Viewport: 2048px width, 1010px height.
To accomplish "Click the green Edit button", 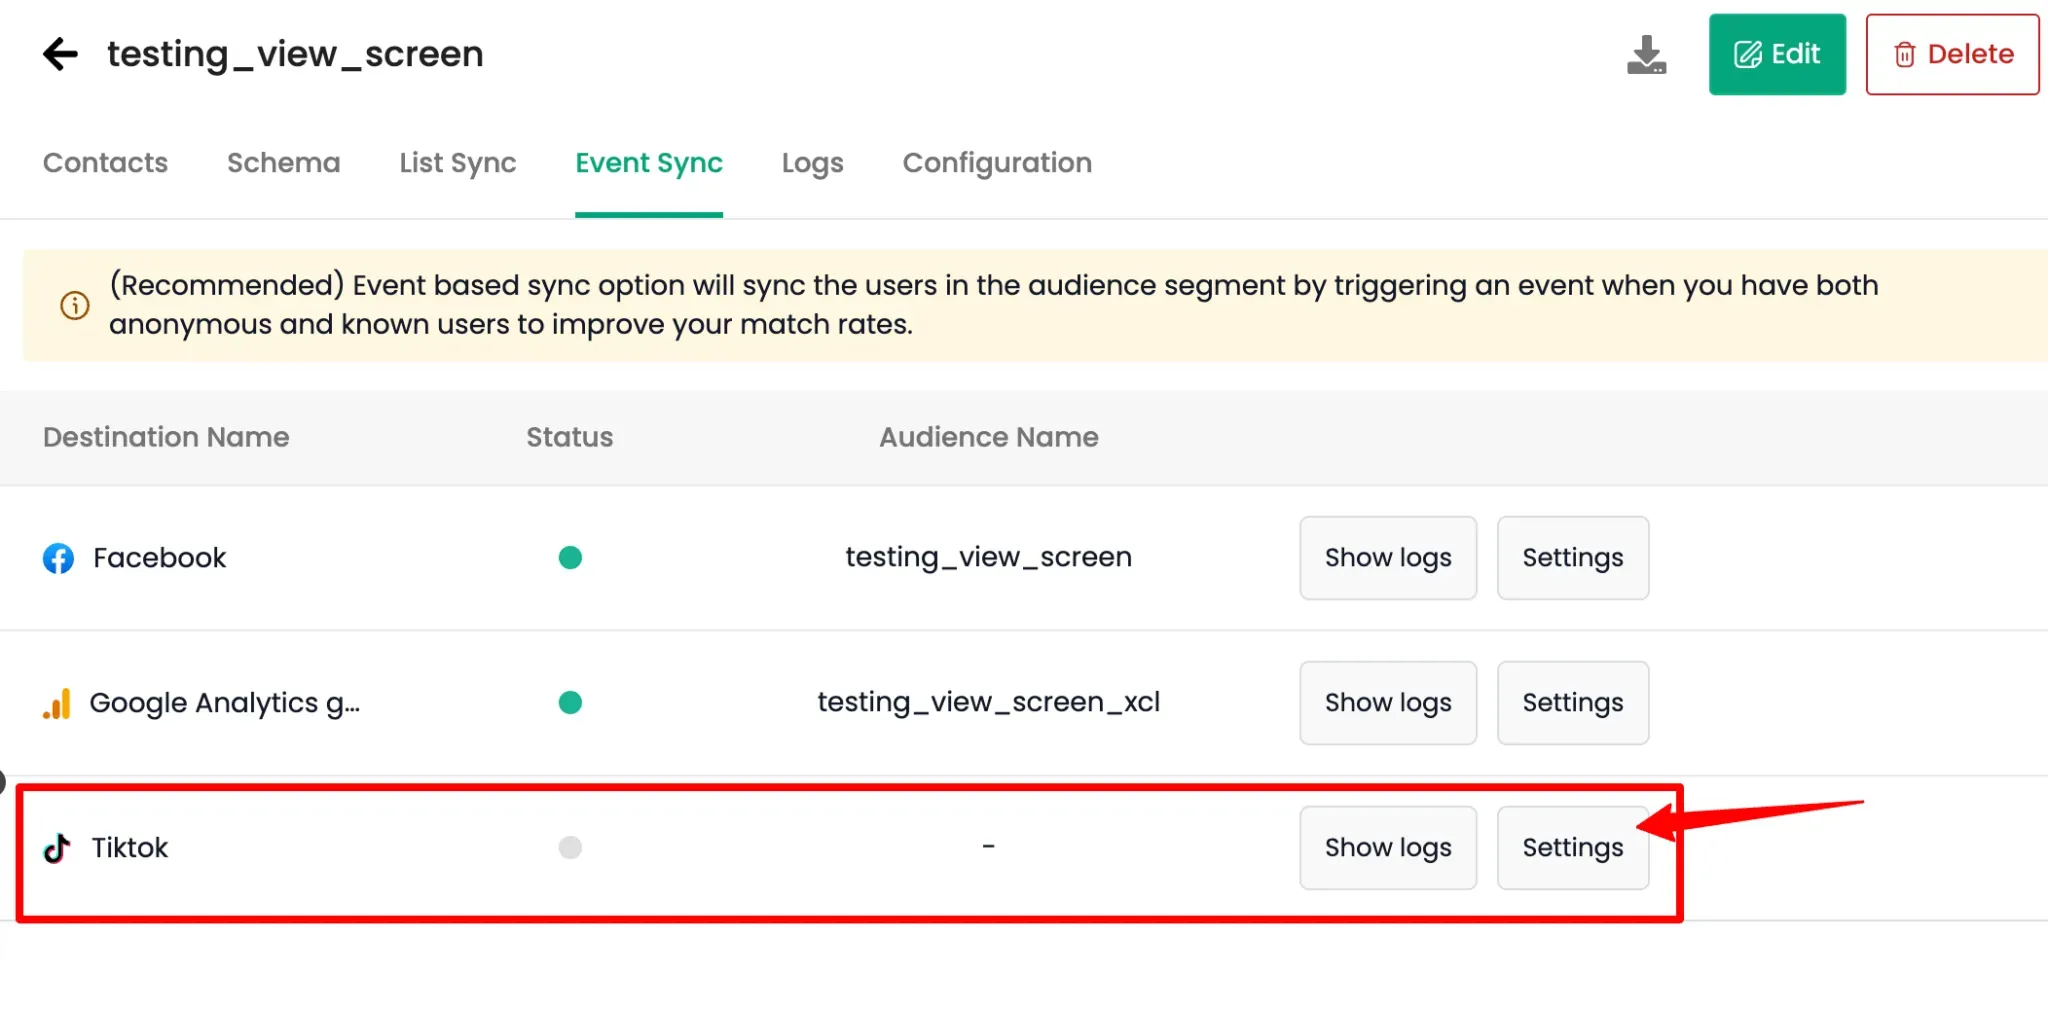I will [x=1777, y=54].
